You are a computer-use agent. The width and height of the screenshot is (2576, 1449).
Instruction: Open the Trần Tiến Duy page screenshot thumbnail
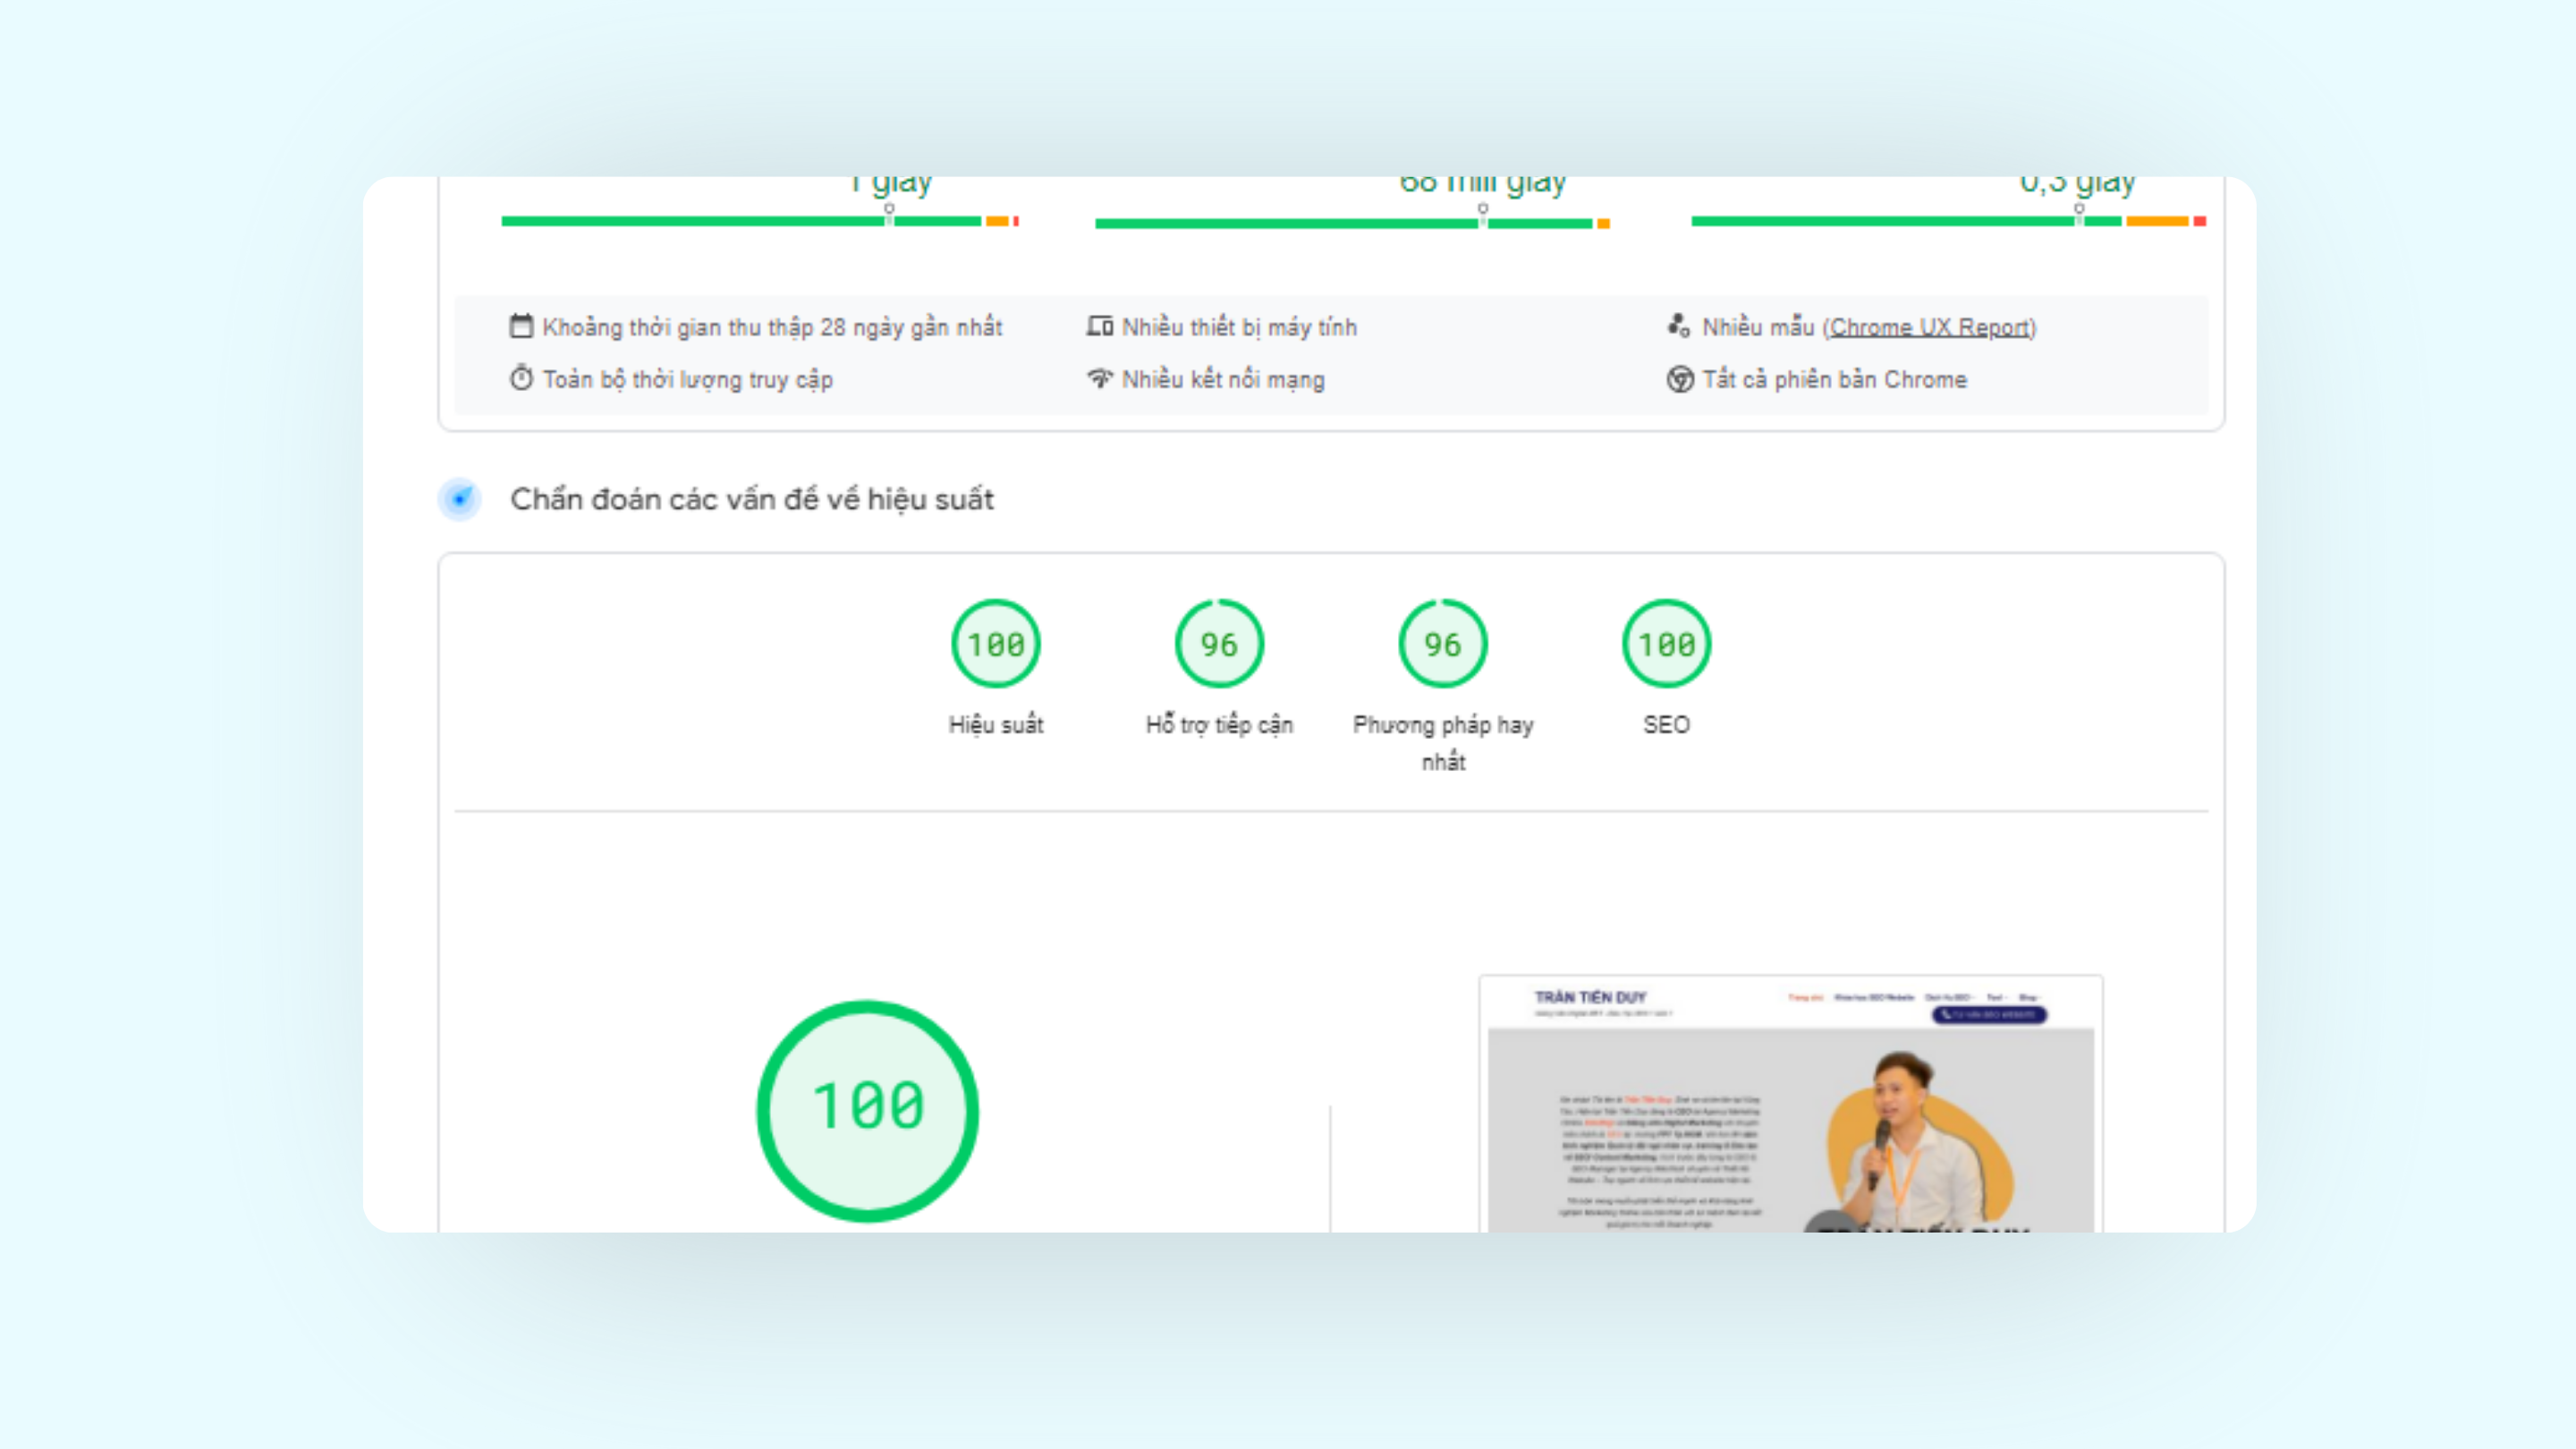[x=1790, y=1105]
